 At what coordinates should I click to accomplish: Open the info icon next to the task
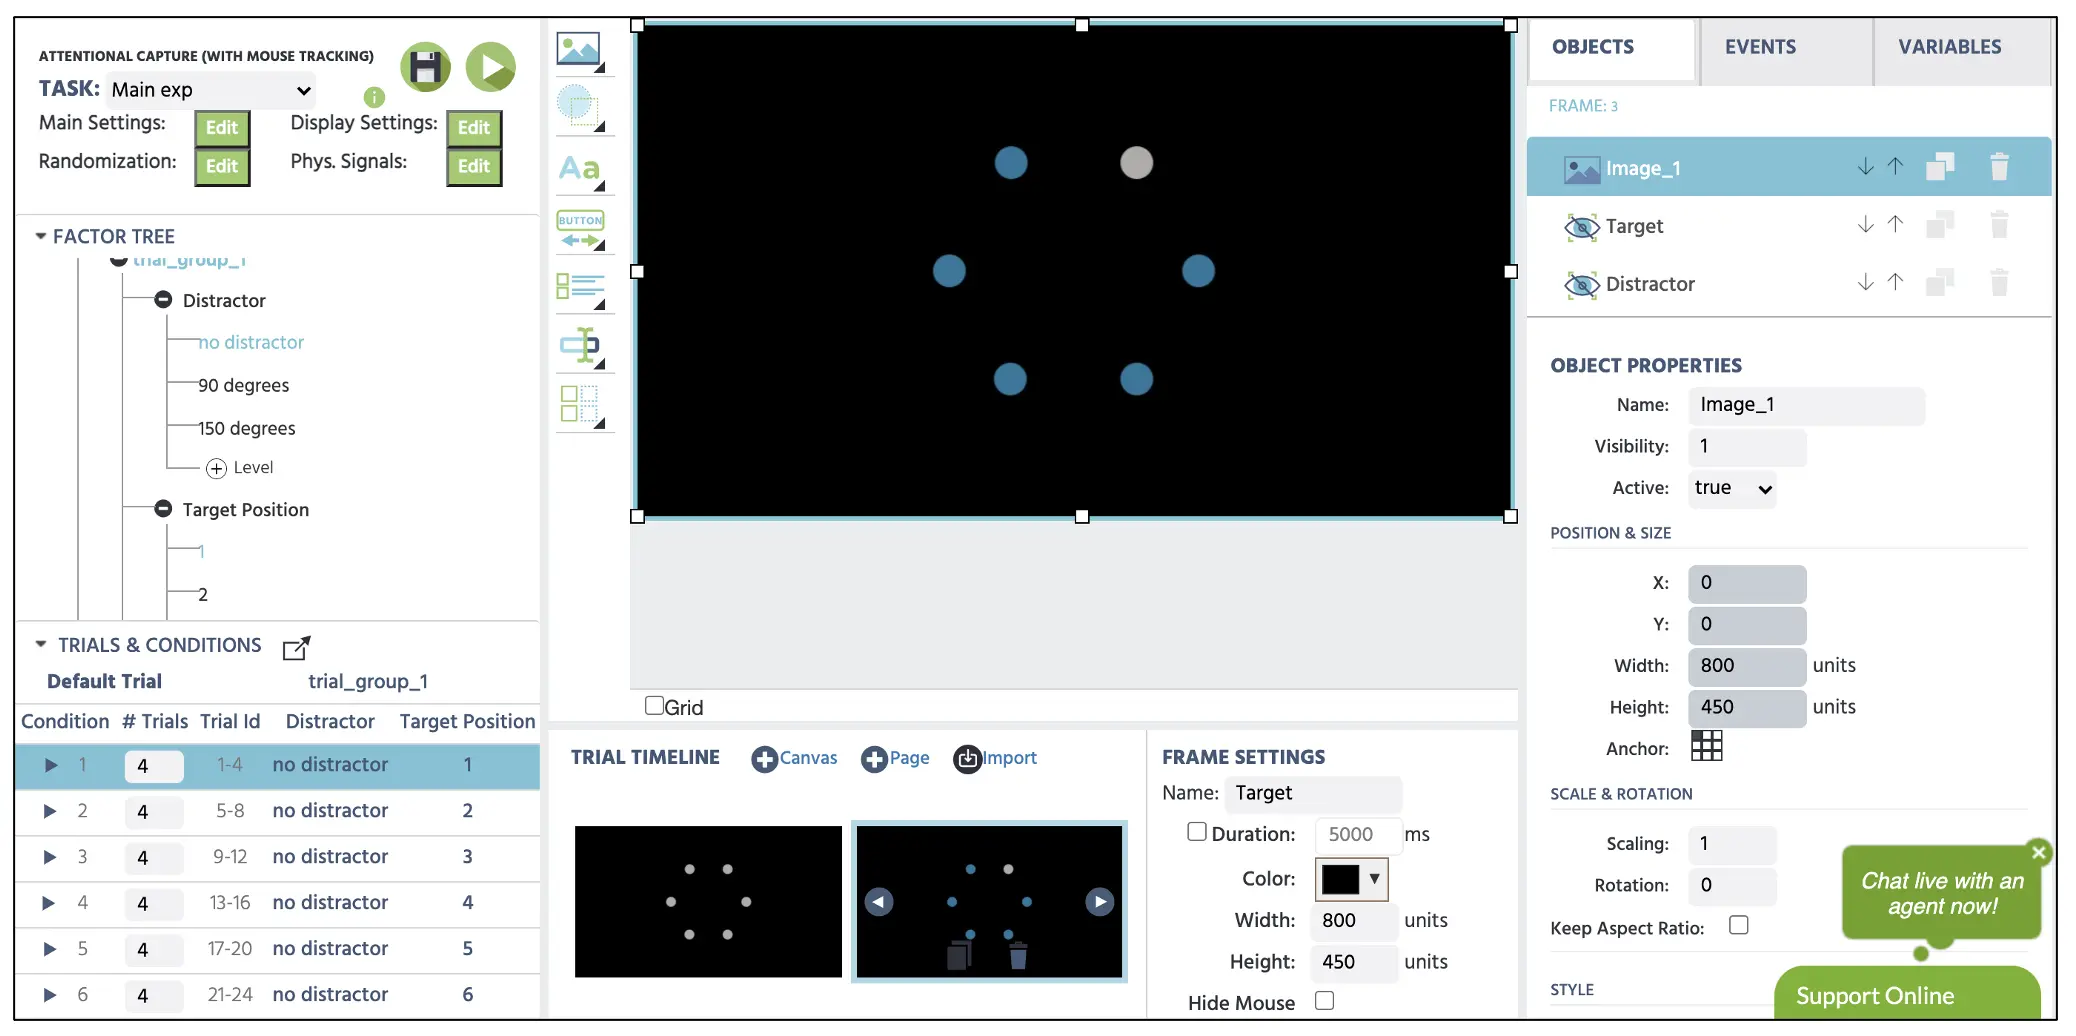pos(374,97)
